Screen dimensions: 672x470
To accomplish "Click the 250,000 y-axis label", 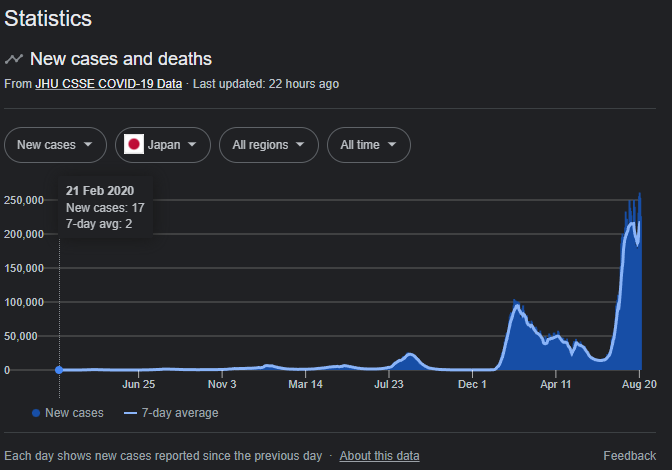I will [x=24, y=200].
